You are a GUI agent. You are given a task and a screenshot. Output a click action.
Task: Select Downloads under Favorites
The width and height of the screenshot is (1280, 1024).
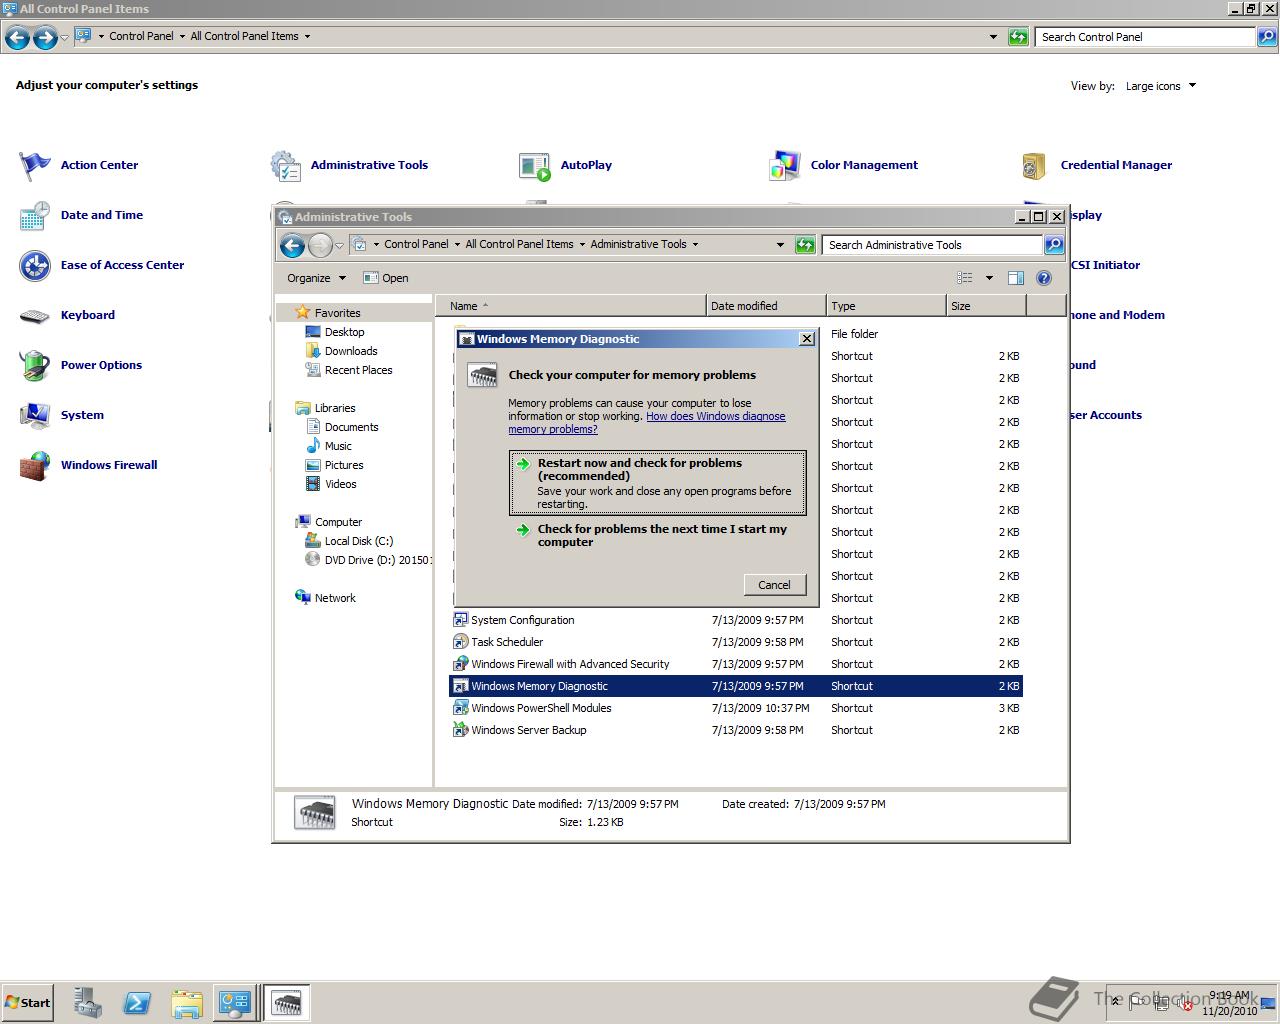click(351, 351)
